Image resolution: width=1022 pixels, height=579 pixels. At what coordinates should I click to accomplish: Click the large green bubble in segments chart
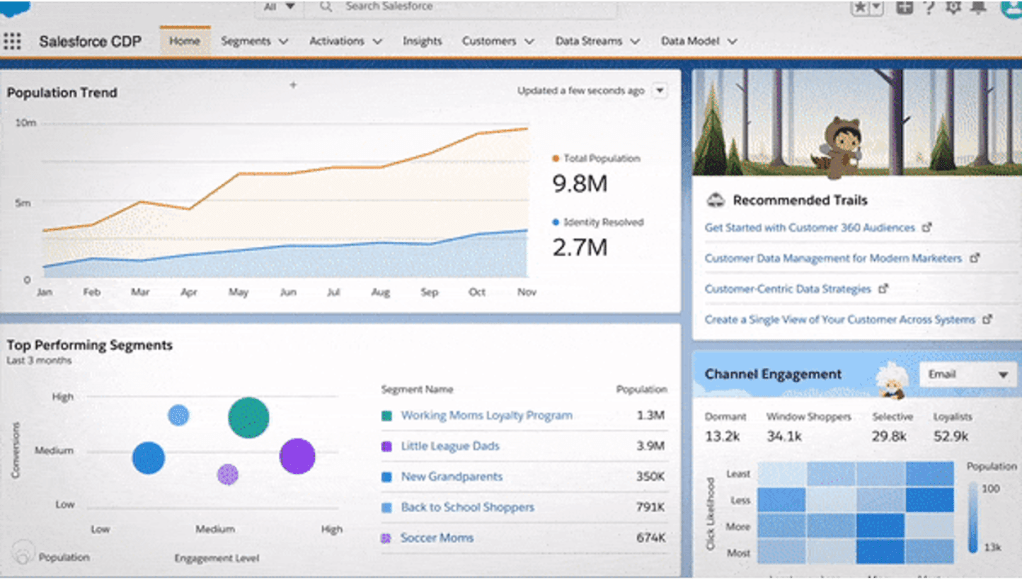pos(248,418)
